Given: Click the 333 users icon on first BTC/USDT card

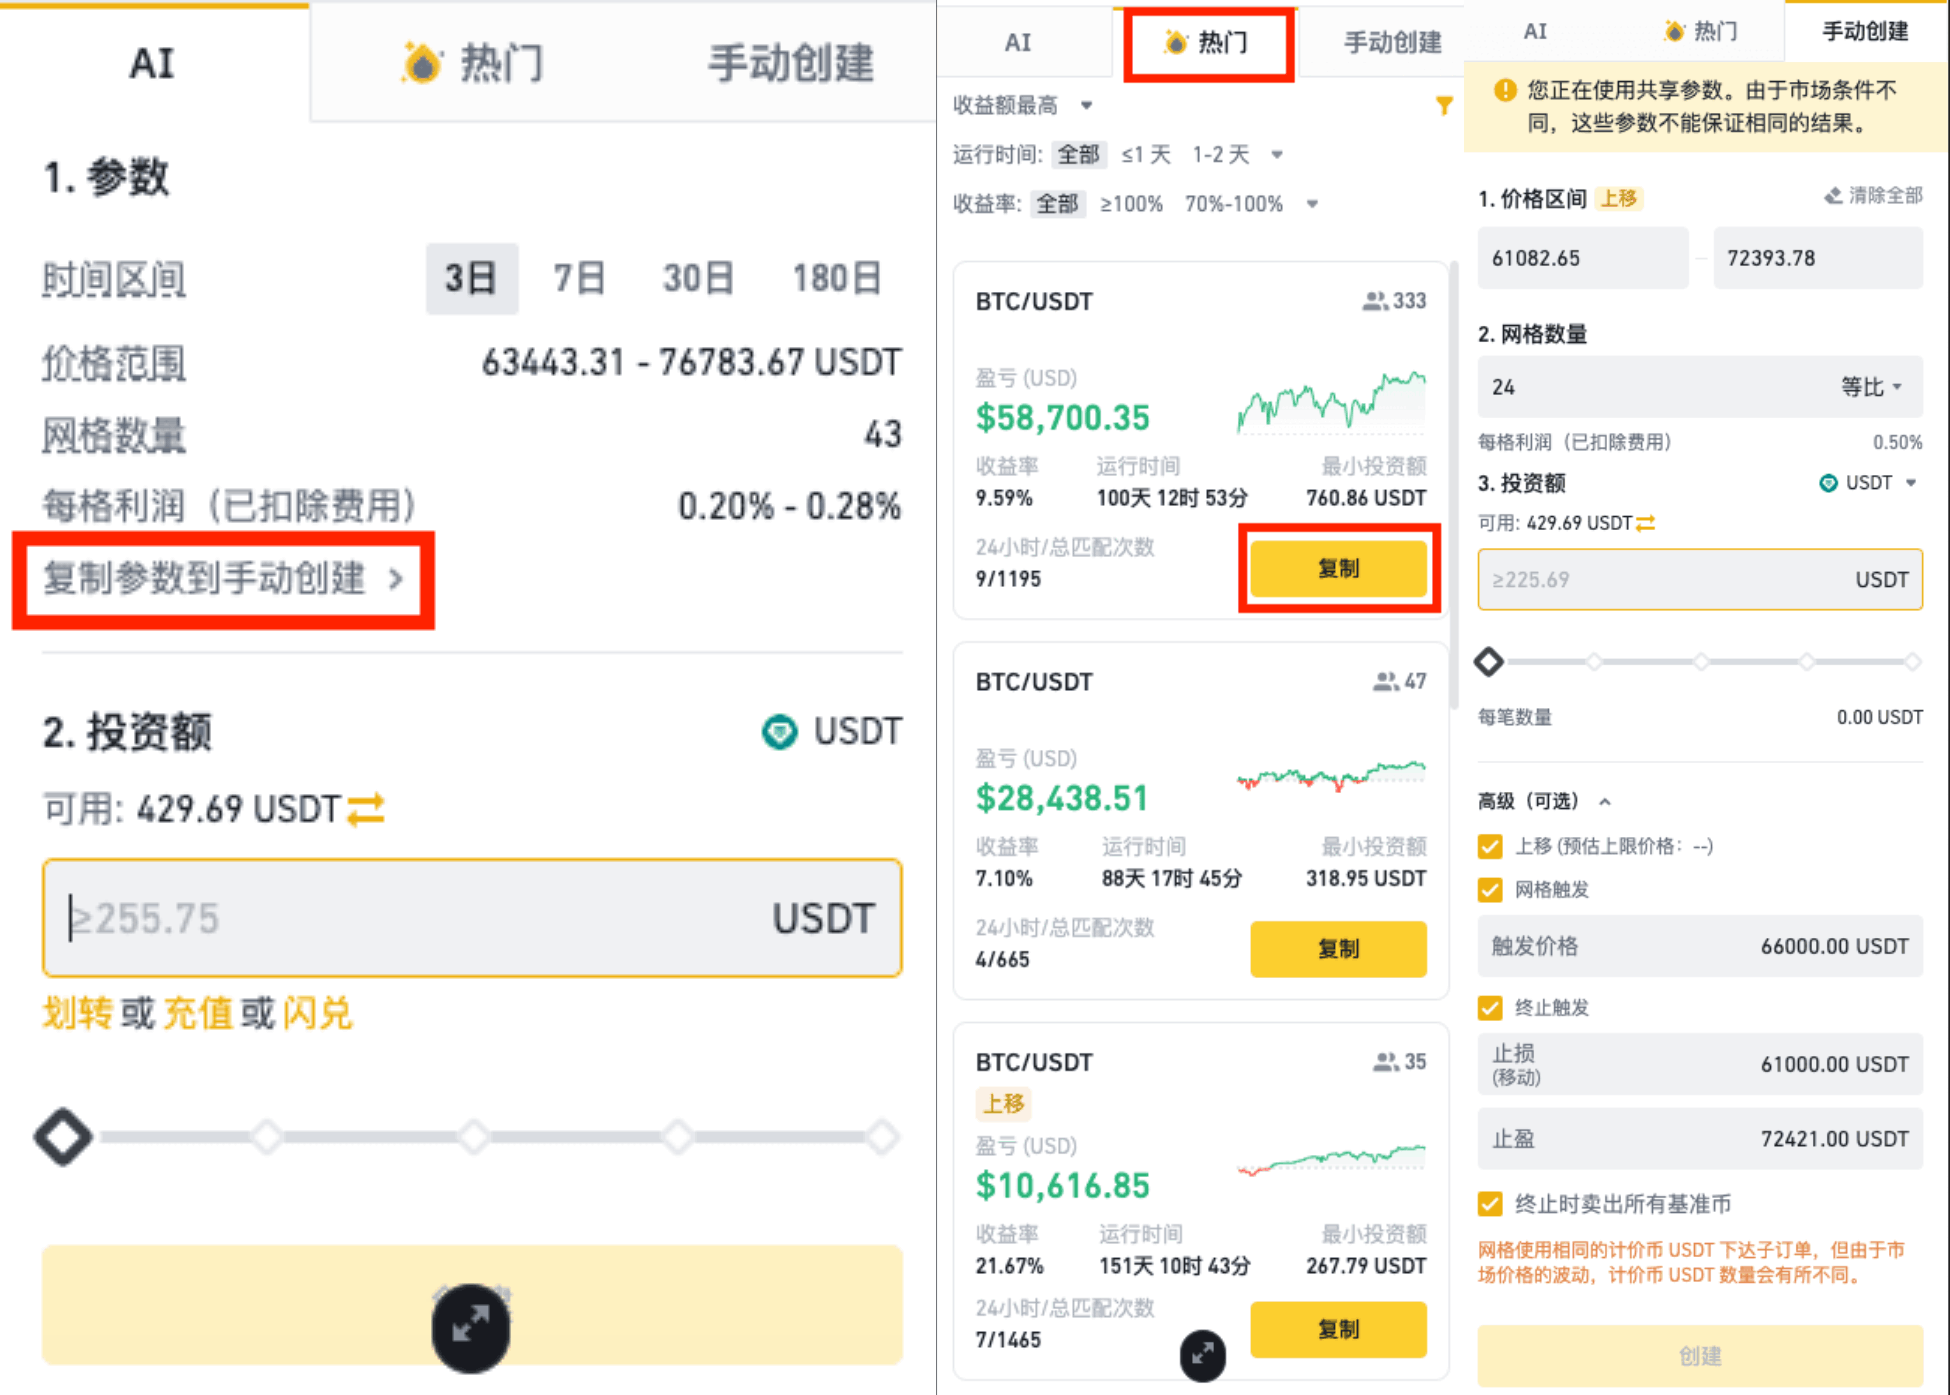Looking at the screenshot, I should click(x=1375, y=301).
